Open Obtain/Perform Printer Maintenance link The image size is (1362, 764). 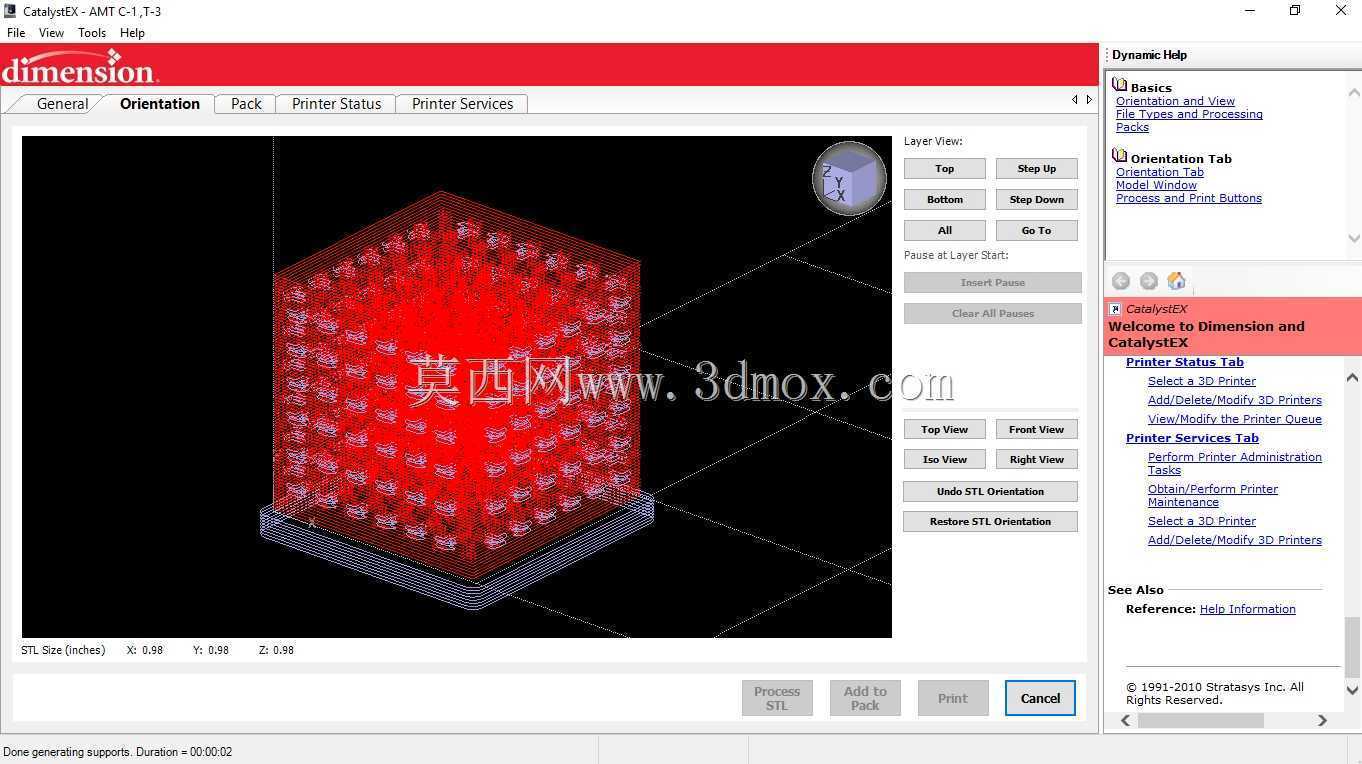click(1213, 495)
